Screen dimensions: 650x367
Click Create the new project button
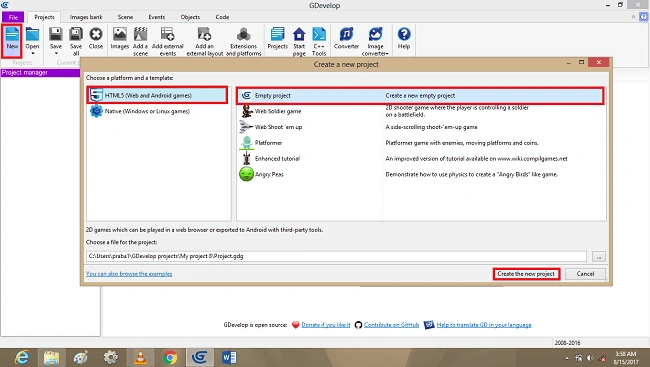coord(526,274)
